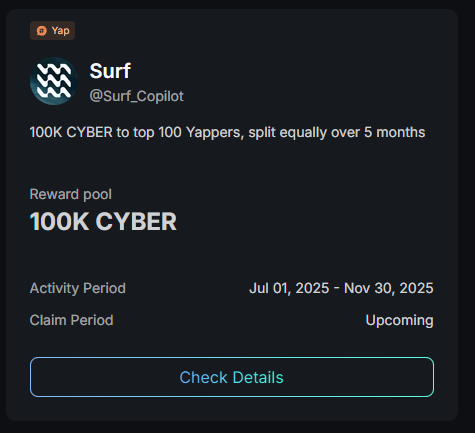Viewport: 475px width, 433px height.
Task: Click the orange Yap chat-bubble icon
Action: (x=42, y=31)
